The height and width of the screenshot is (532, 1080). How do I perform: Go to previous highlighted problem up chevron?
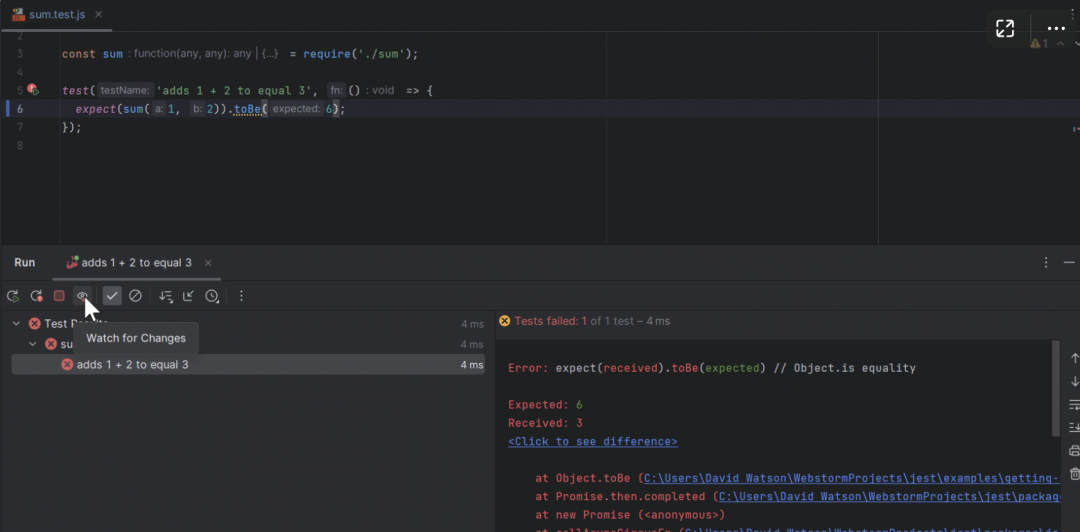point(1061,43)
